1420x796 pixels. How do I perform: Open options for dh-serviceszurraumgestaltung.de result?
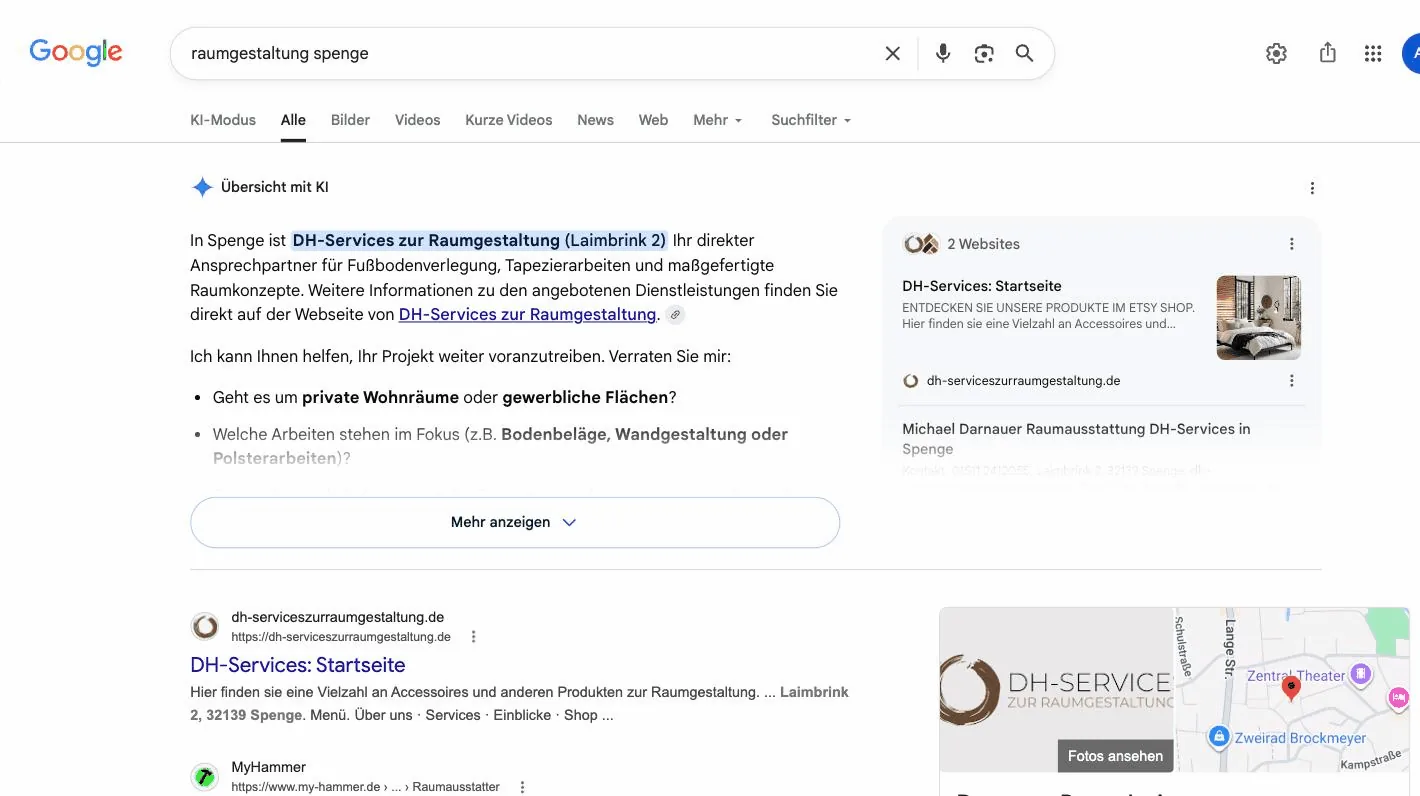click(474, 637)
